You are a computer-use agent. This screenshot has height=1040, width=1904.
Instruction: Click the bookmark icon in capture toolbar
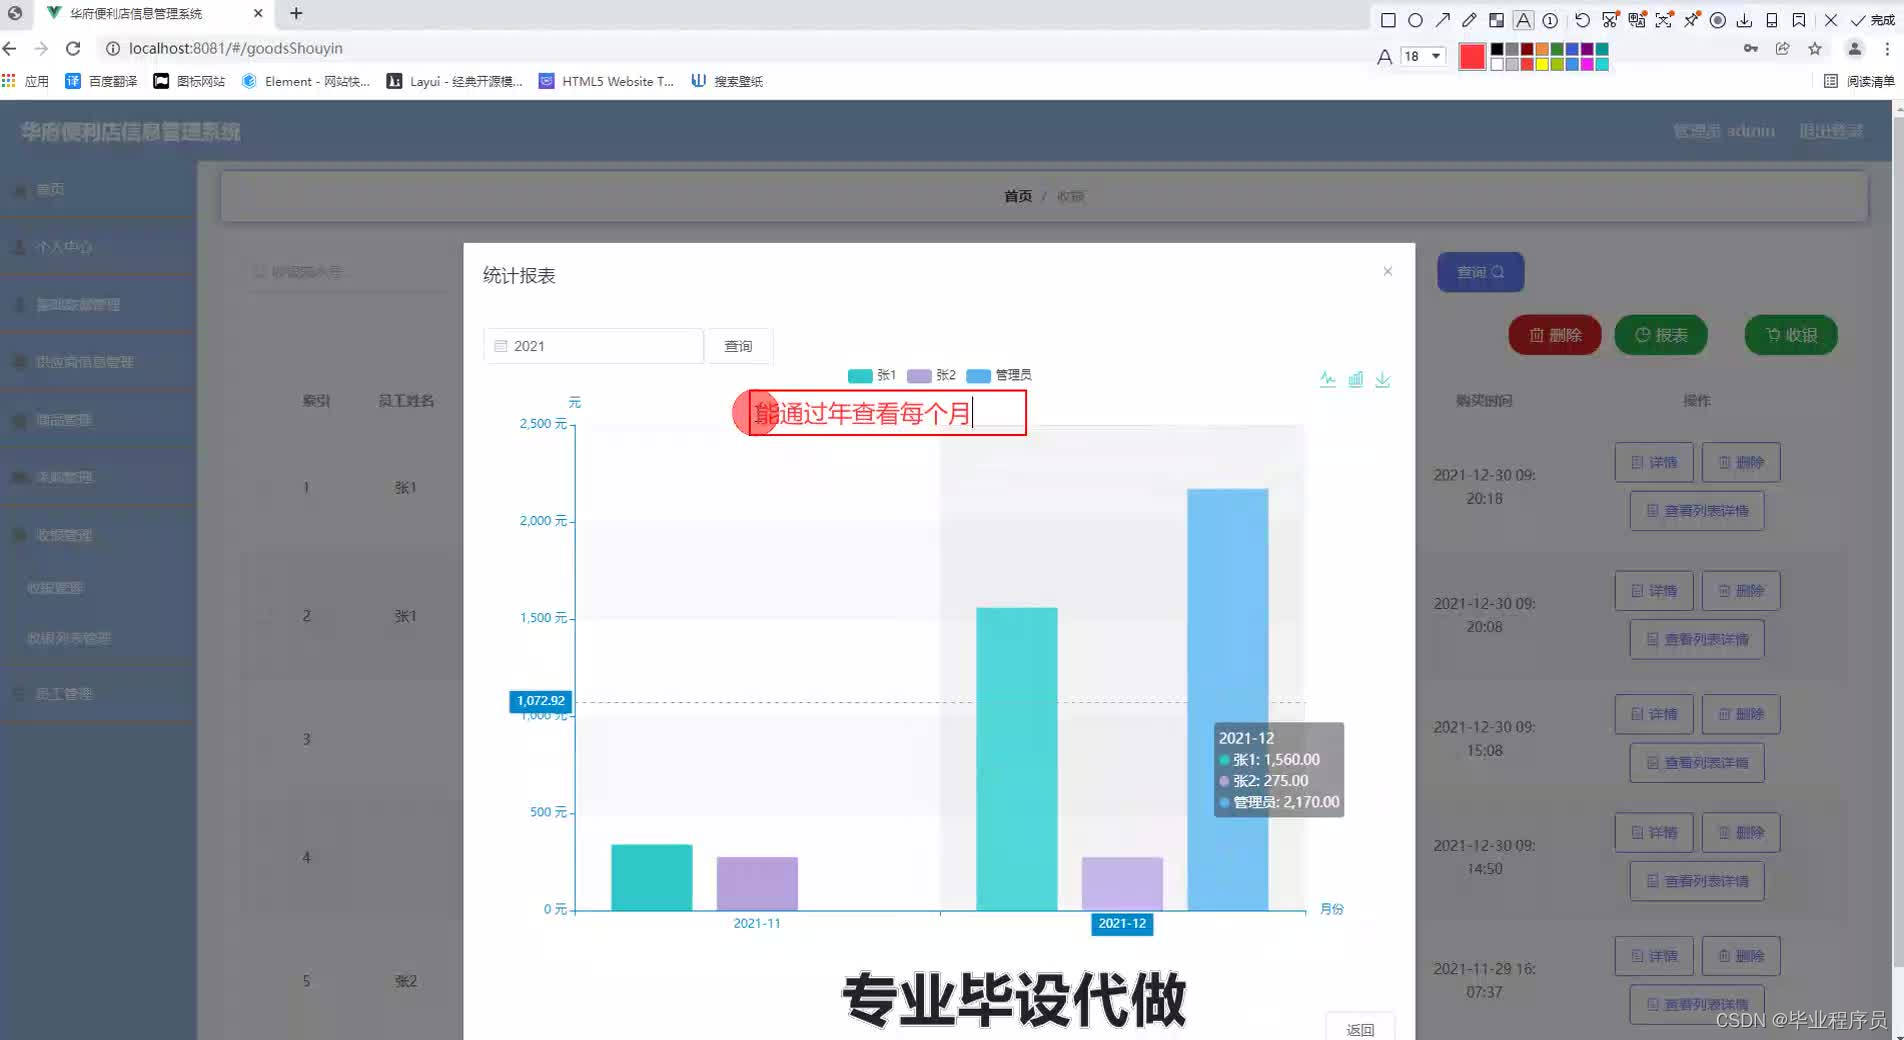[x=1799, y=20]
